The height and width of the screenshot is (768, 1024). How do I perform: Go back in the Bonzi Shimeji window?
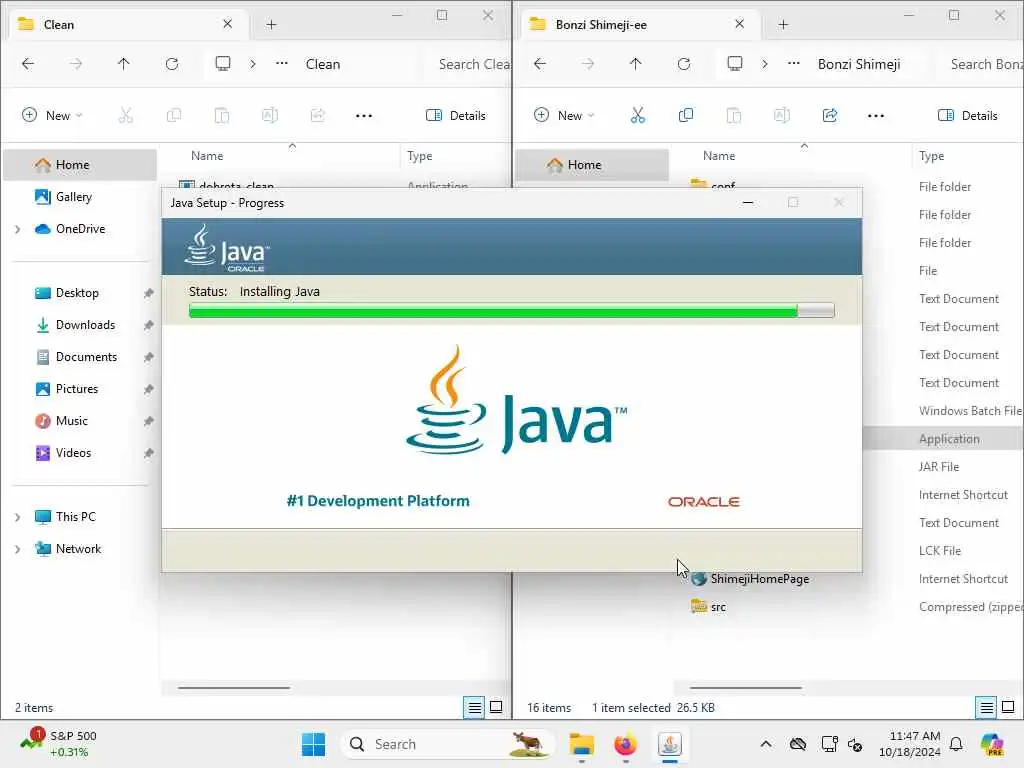(540, 64)
